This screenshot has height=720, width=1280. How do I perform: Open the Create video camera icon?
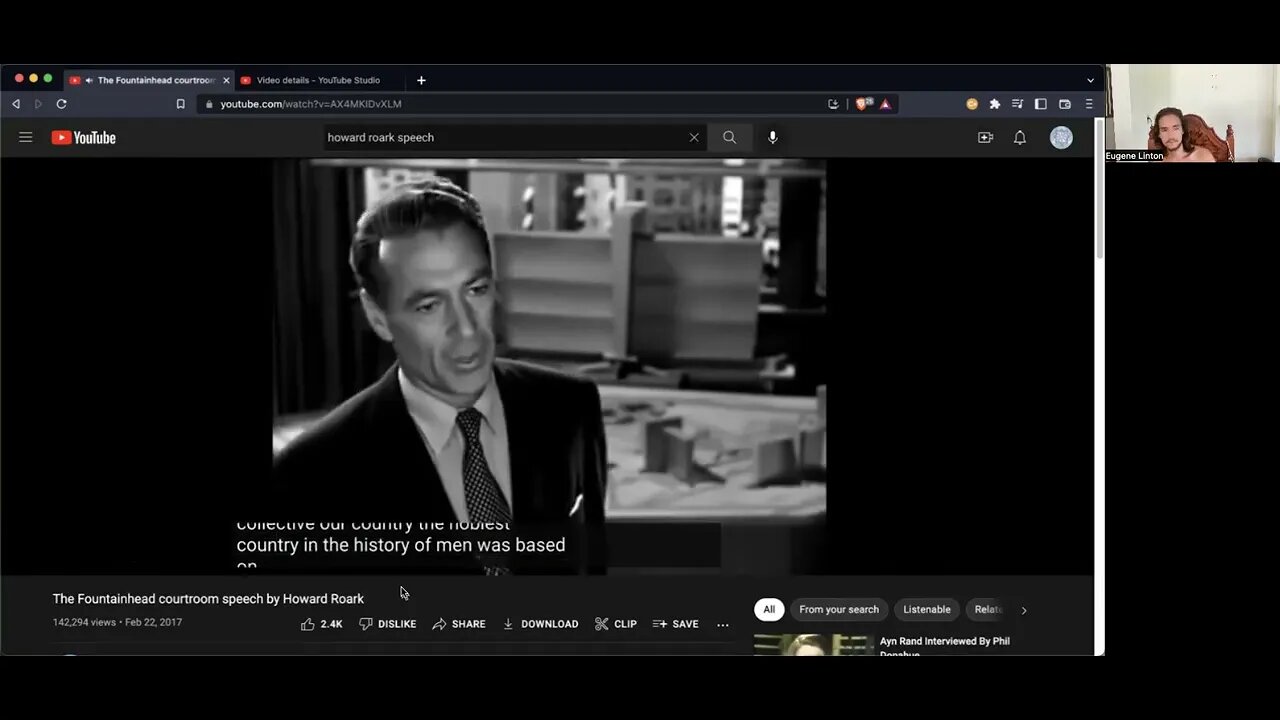click(985, 138)
